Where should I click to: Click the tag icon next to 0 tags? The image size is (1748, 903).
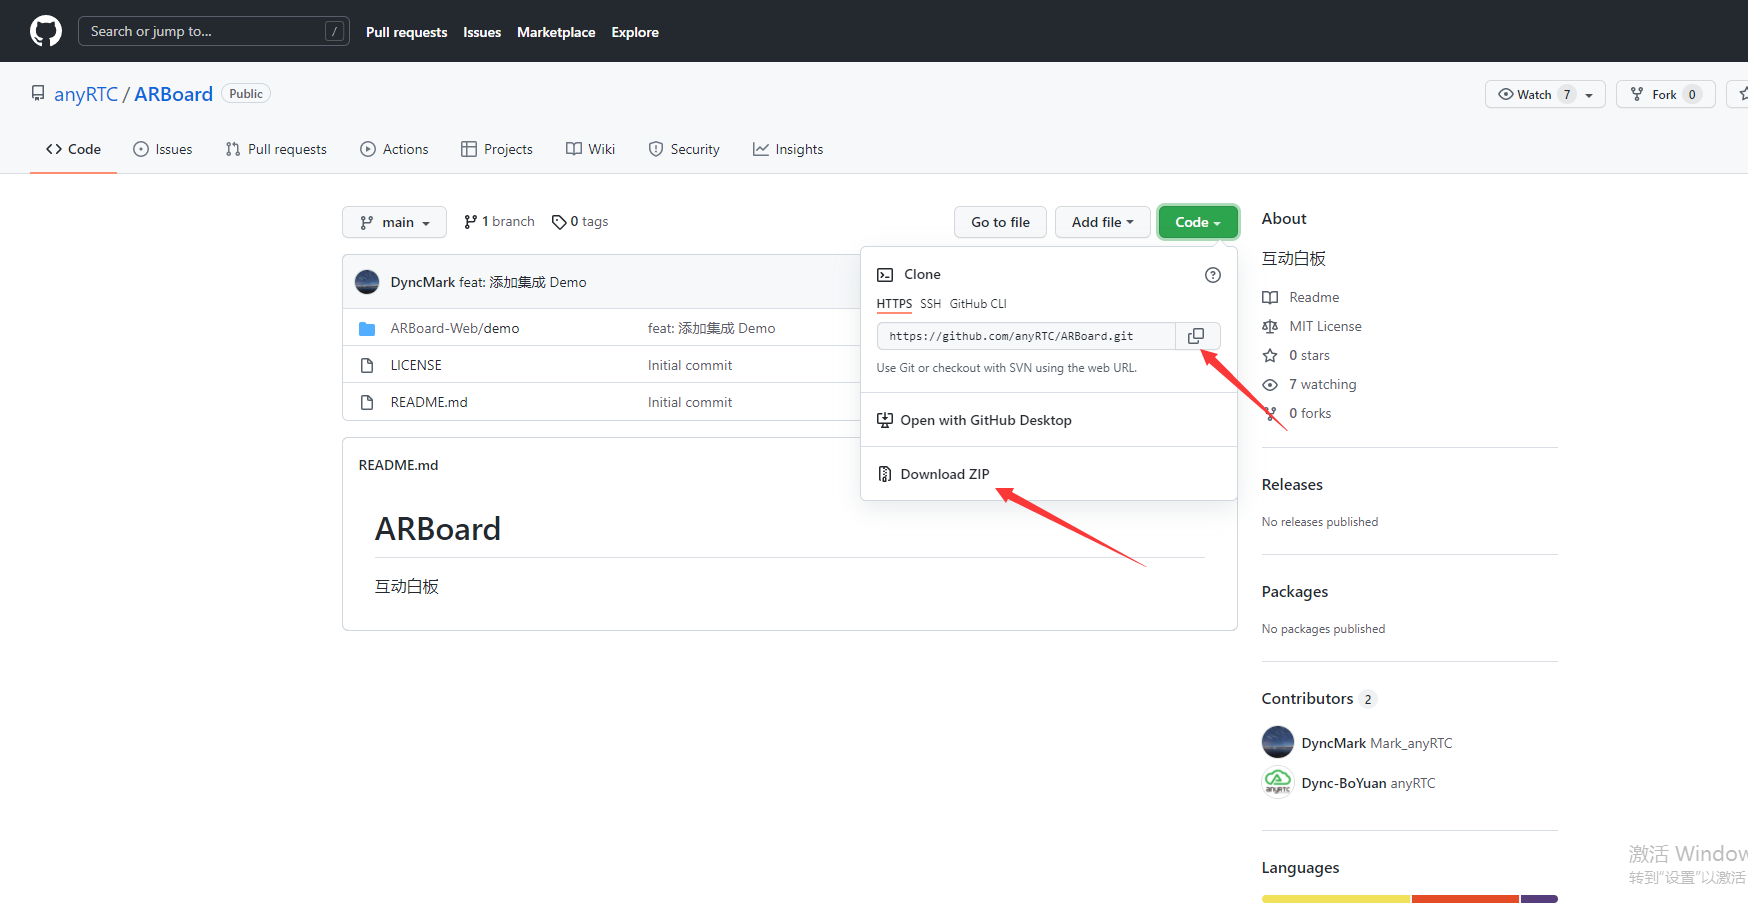pyautogui.click(x=559, y=222)
